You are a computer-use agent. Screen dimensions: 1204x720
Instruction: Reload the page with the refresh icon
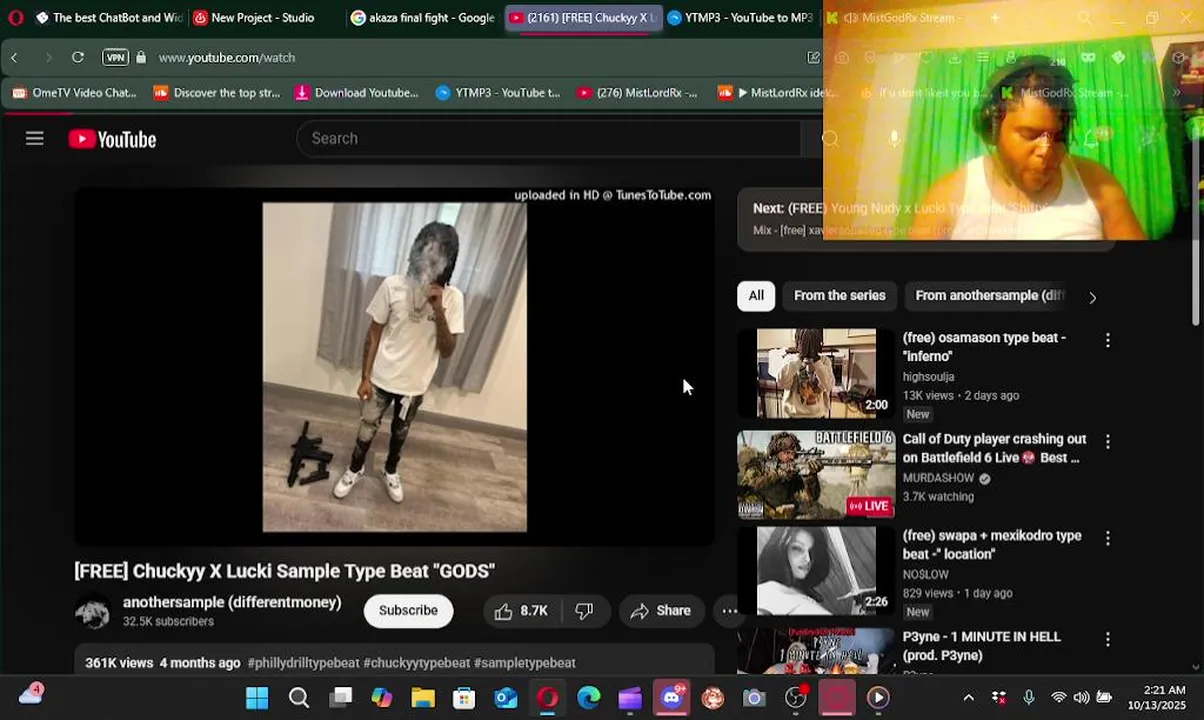pos(78,58)
